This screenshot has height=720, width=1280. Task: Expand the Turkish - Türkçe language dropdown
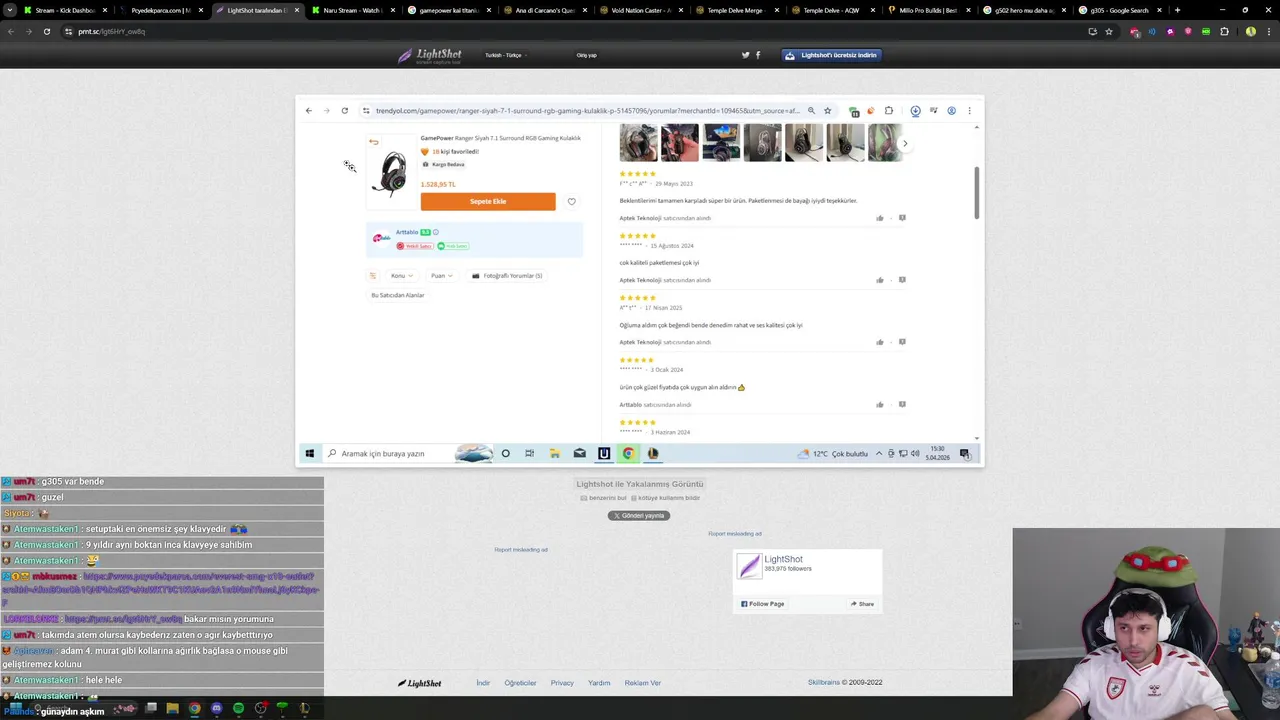click(x=505, y=55)
